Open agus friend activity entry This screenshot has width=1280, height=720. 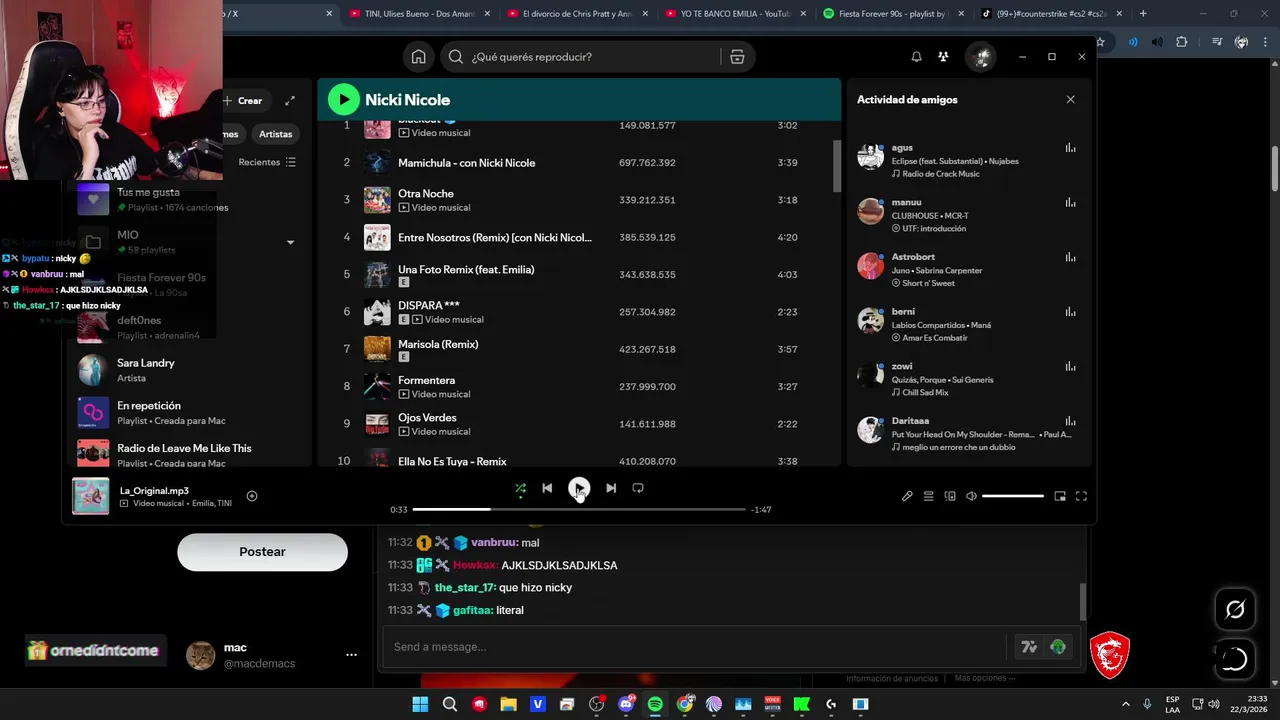(x=967, y=160)
